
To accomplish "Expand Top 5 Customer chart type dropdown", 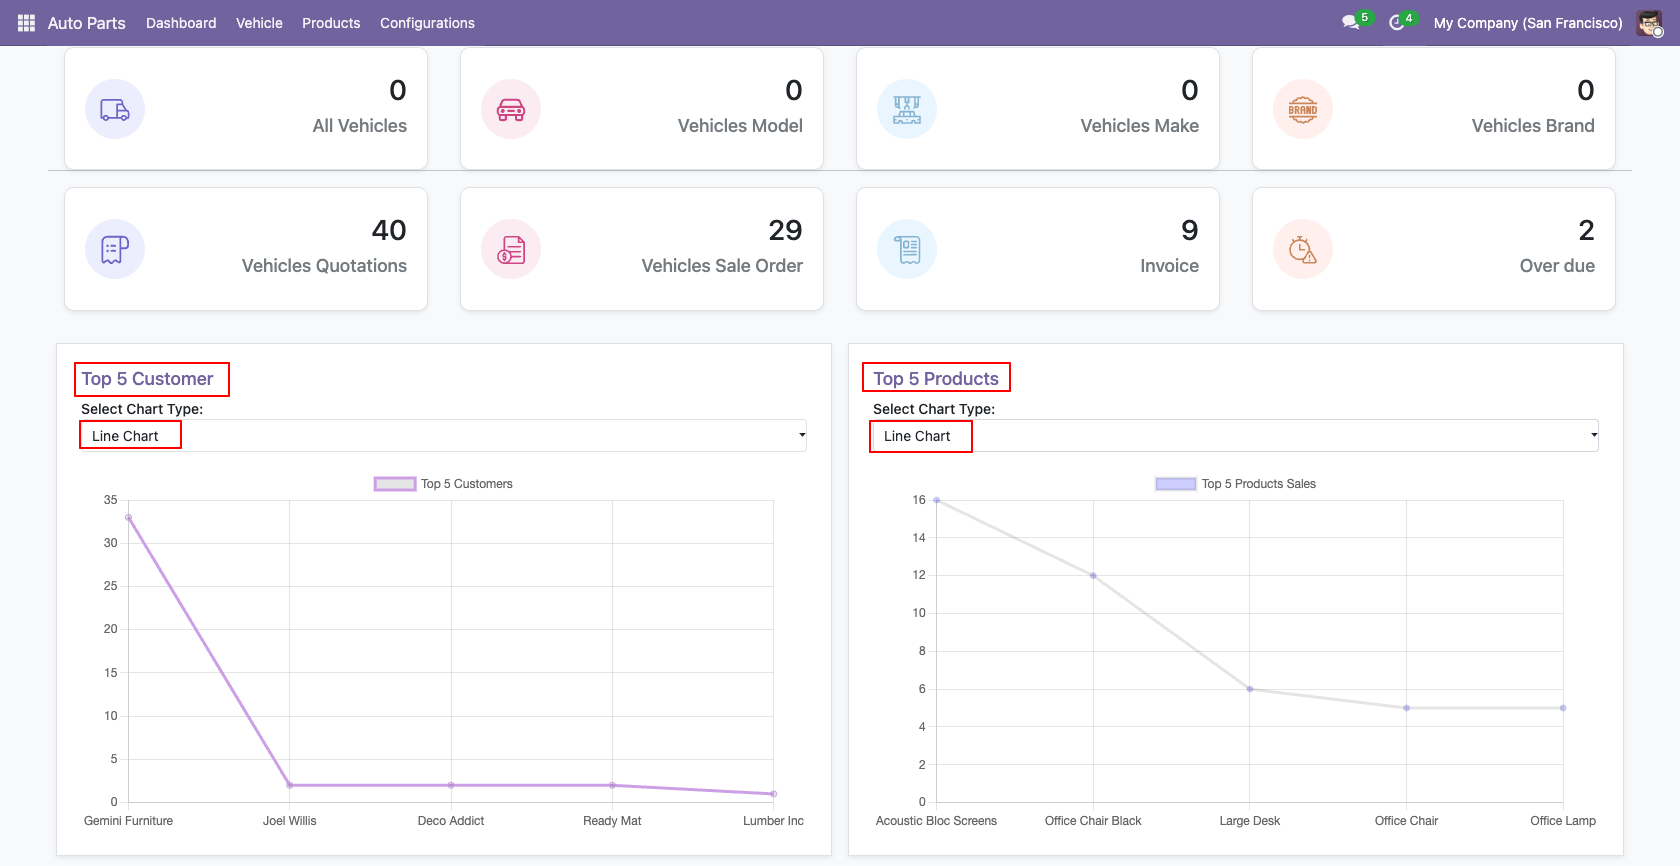I will click(x=443, y=436).
